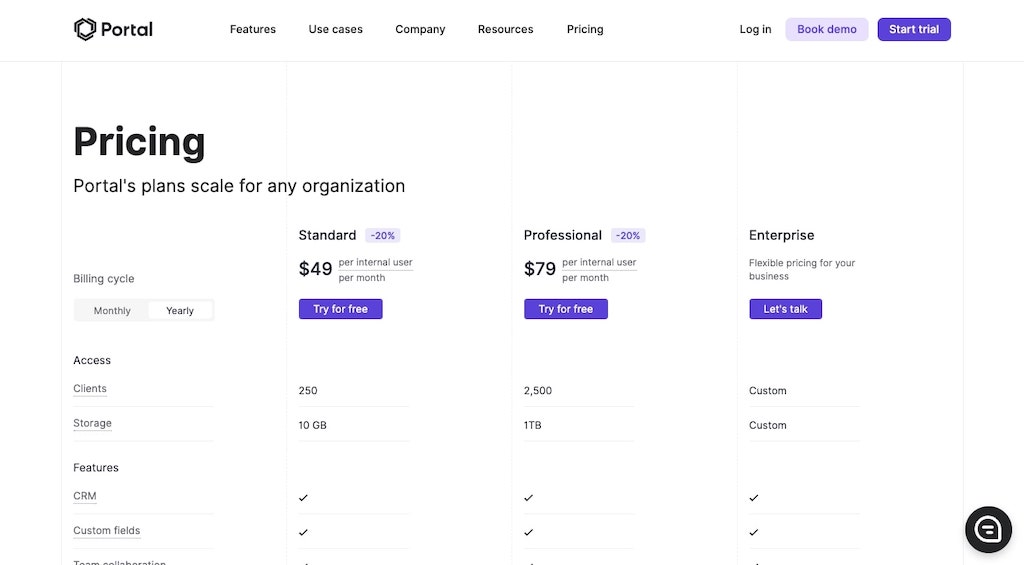Select Yearly billing cycle

click(180, 311)
